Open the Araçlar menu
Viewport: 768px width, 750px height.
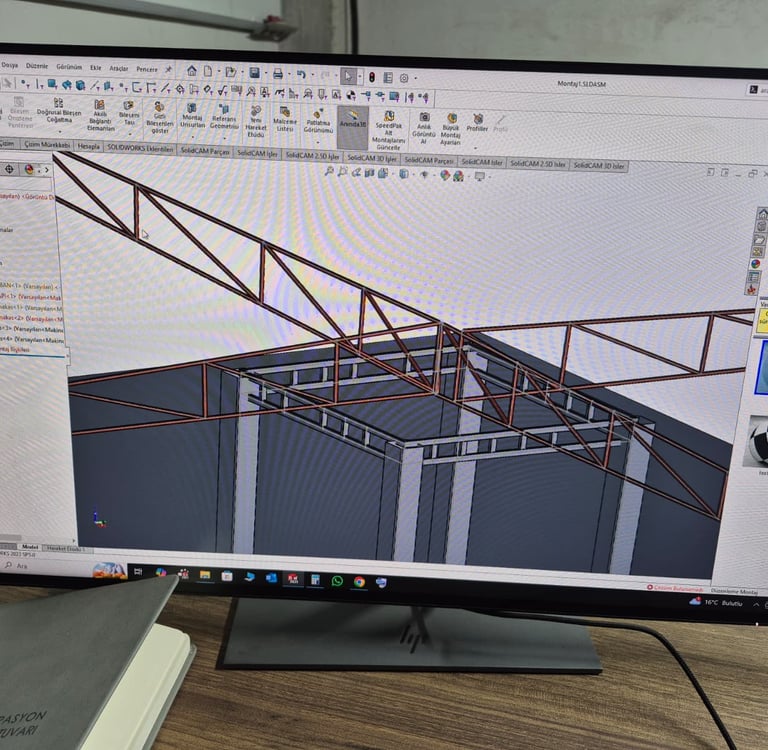pyautogui.click(x=119, y=69)
